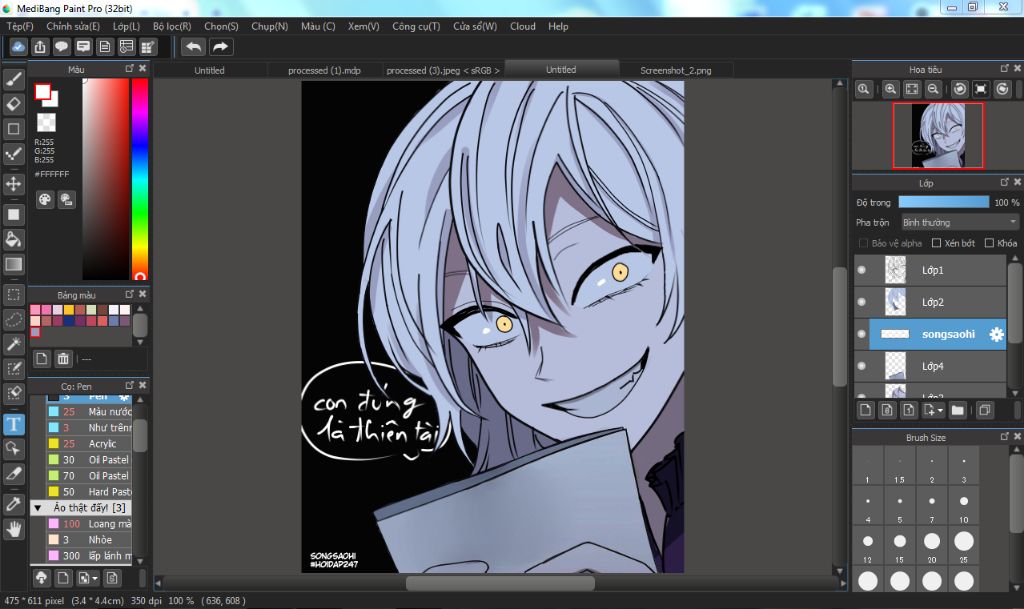Image resolution: width=1024 pixels, height=609 pixels.
Task: Open the color palette wheel icon
Action: [x=44, y=200]
